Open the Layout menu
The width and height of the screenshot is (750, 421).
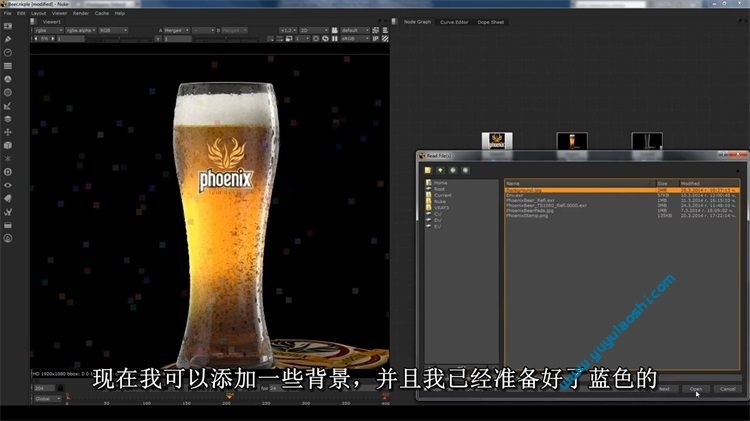(x=39, y=13)
